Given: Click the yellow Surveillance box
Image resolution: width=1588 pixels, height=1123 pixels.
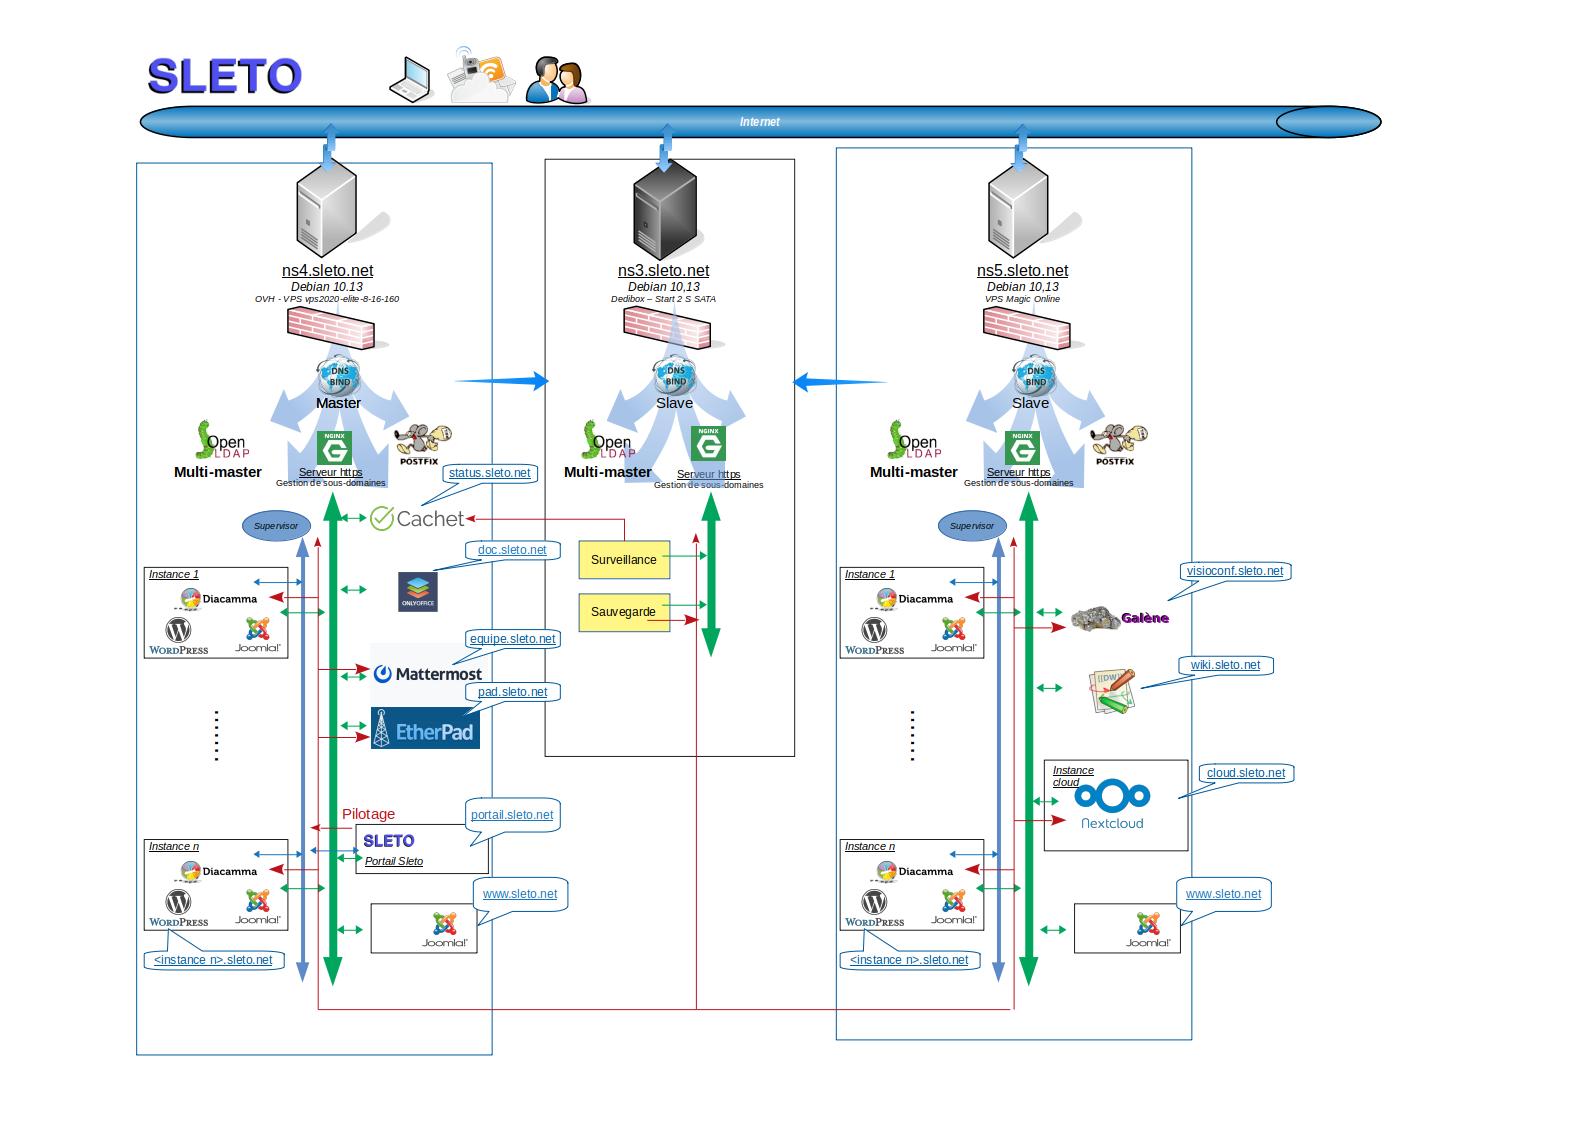Looking at the screenshot, I should click(624, 560).
